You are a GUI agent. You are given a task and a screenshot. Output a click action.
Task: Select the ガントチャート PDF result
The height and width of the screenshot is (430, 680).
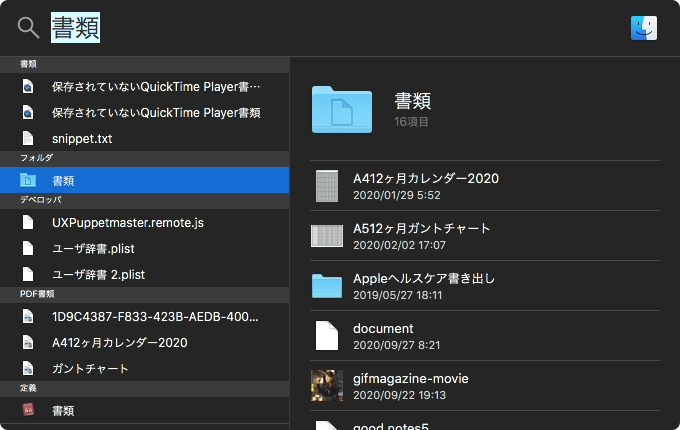click(90, 369)
